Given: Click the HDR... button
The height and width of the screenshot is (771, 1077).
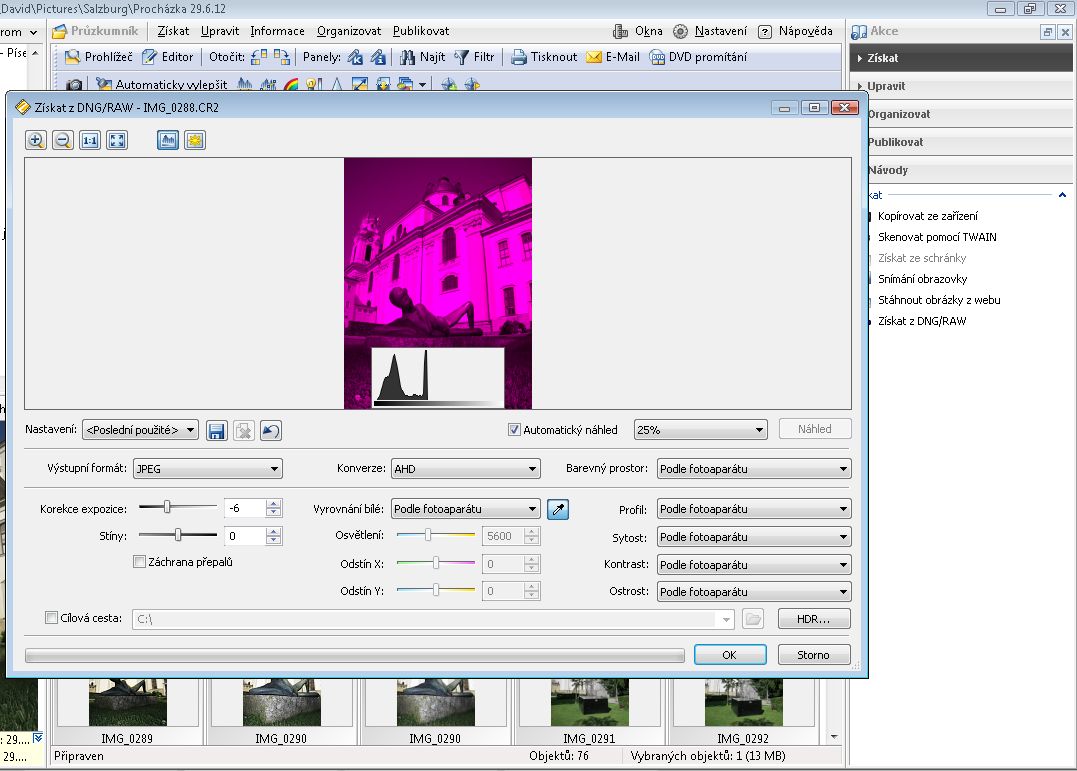Looking at the screenshot, I should tap(814, 619).
